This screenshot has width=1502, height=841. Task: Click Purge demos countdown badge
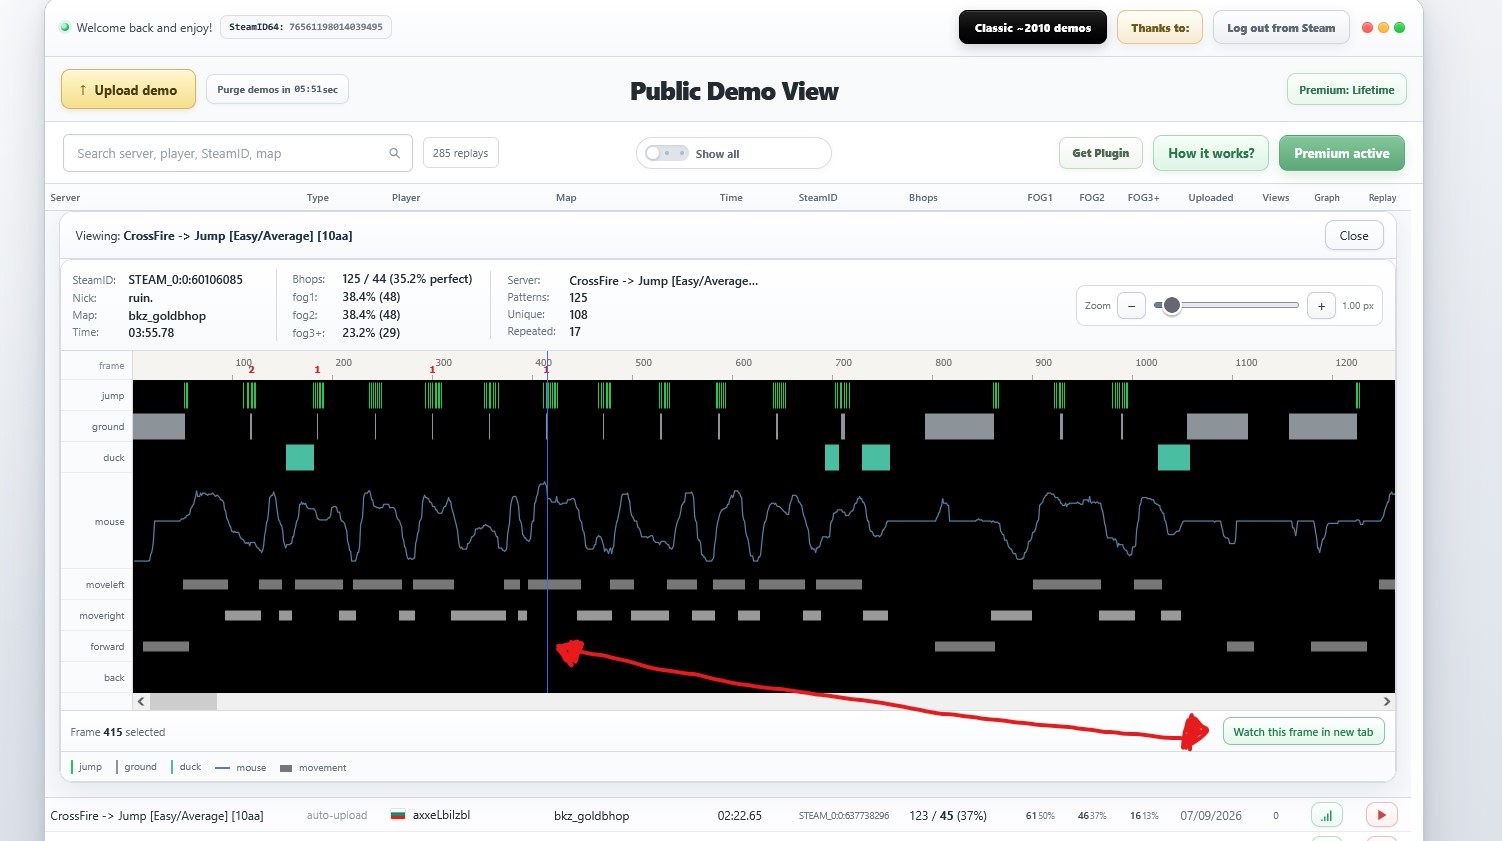pos(277,89)
